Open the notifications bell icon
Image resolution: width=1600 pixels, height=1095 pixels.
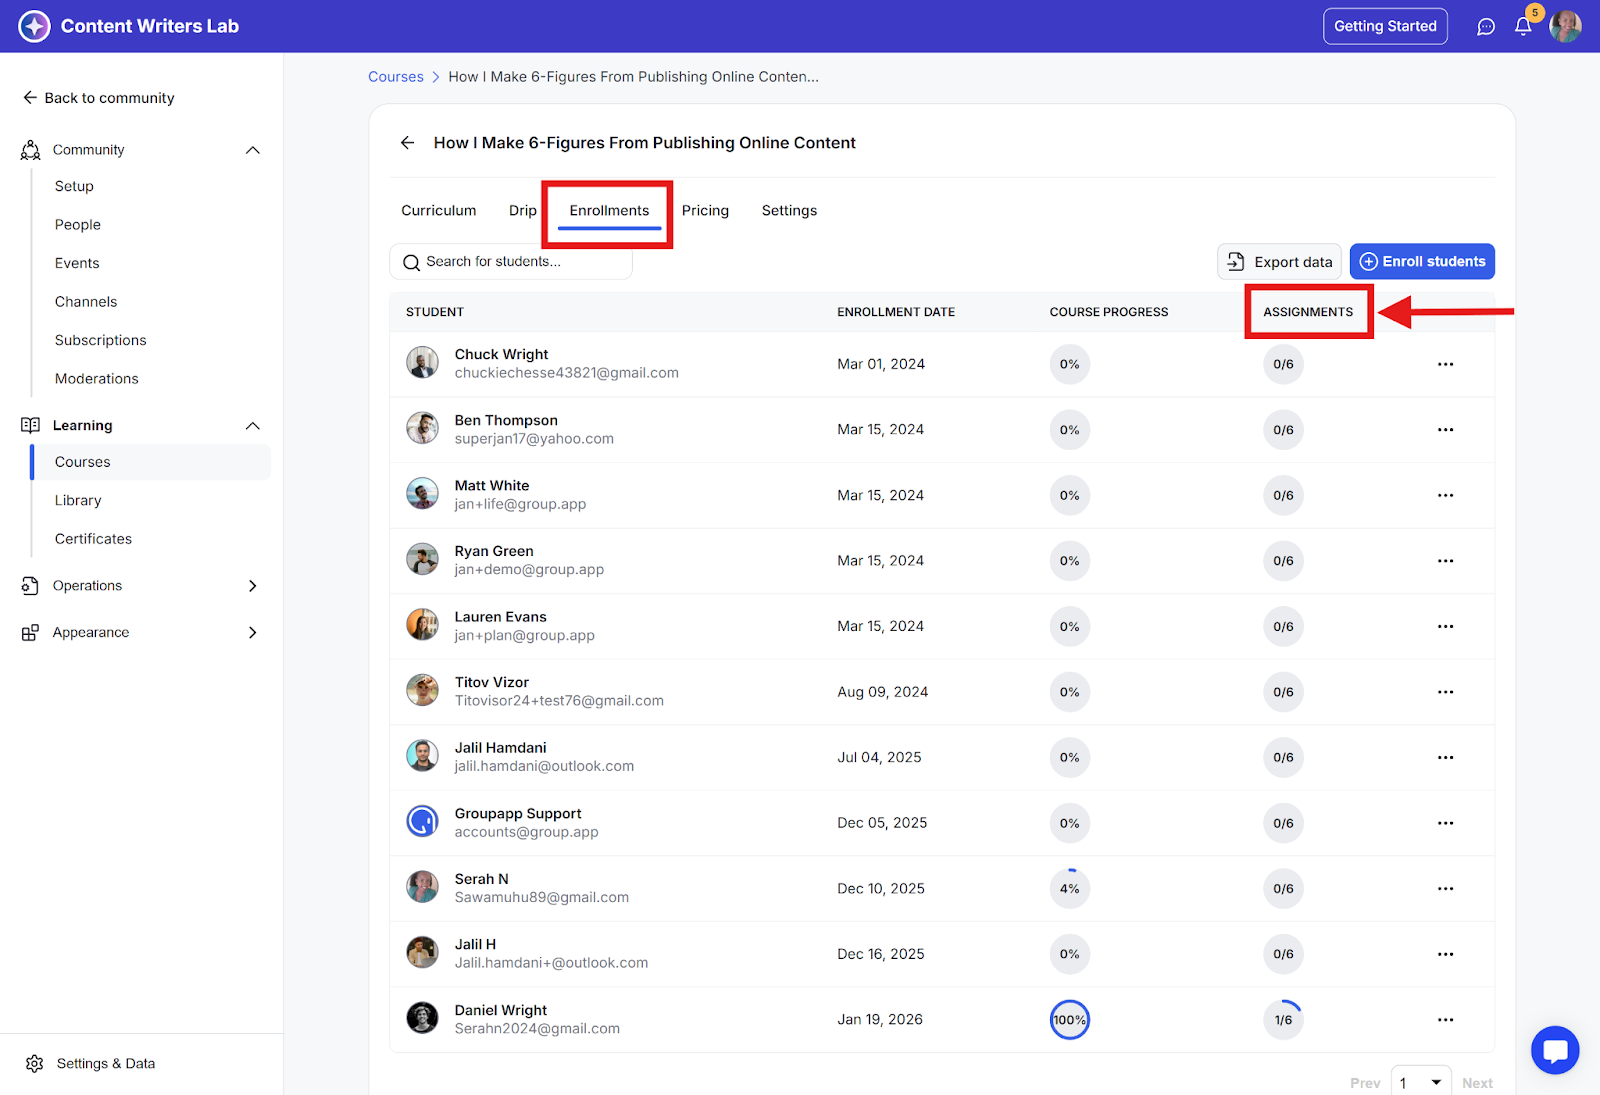(x=1523, y=27)
